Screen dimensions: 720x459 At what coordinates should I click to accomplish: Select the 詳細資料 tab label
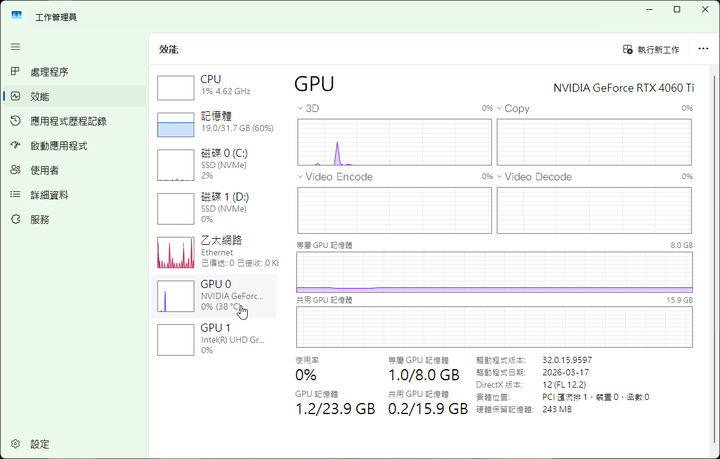pos(49,195)
